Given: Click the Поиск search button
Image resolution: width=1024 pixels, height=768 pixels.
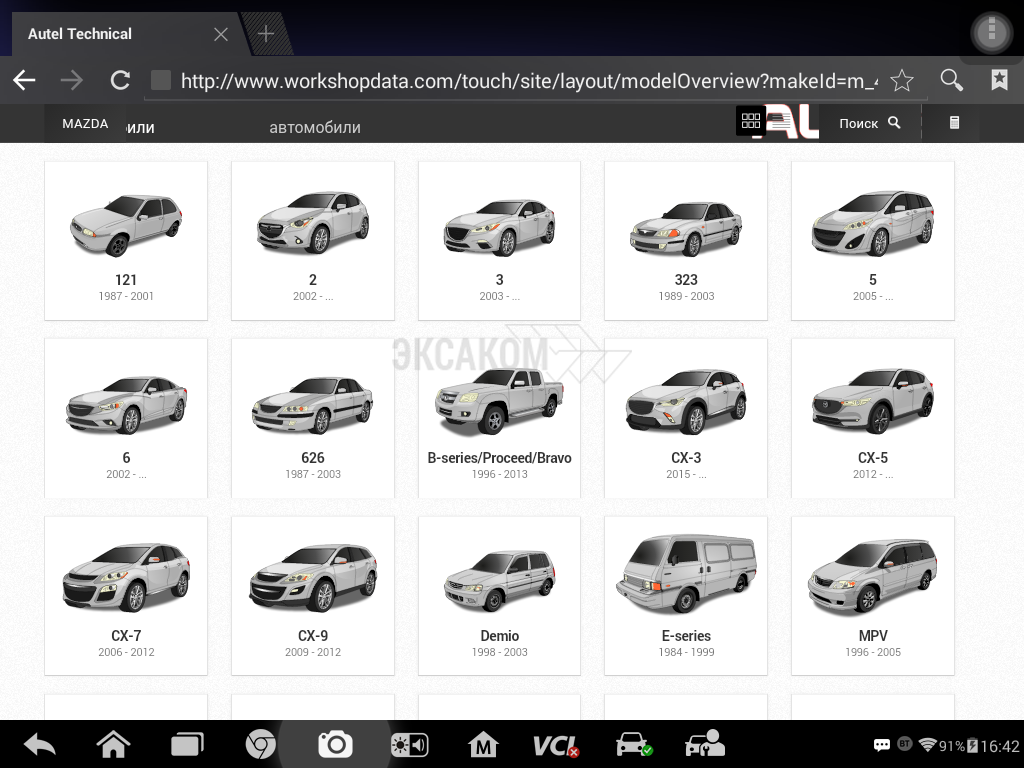Looking at the screenshot, I should point(869,123).
